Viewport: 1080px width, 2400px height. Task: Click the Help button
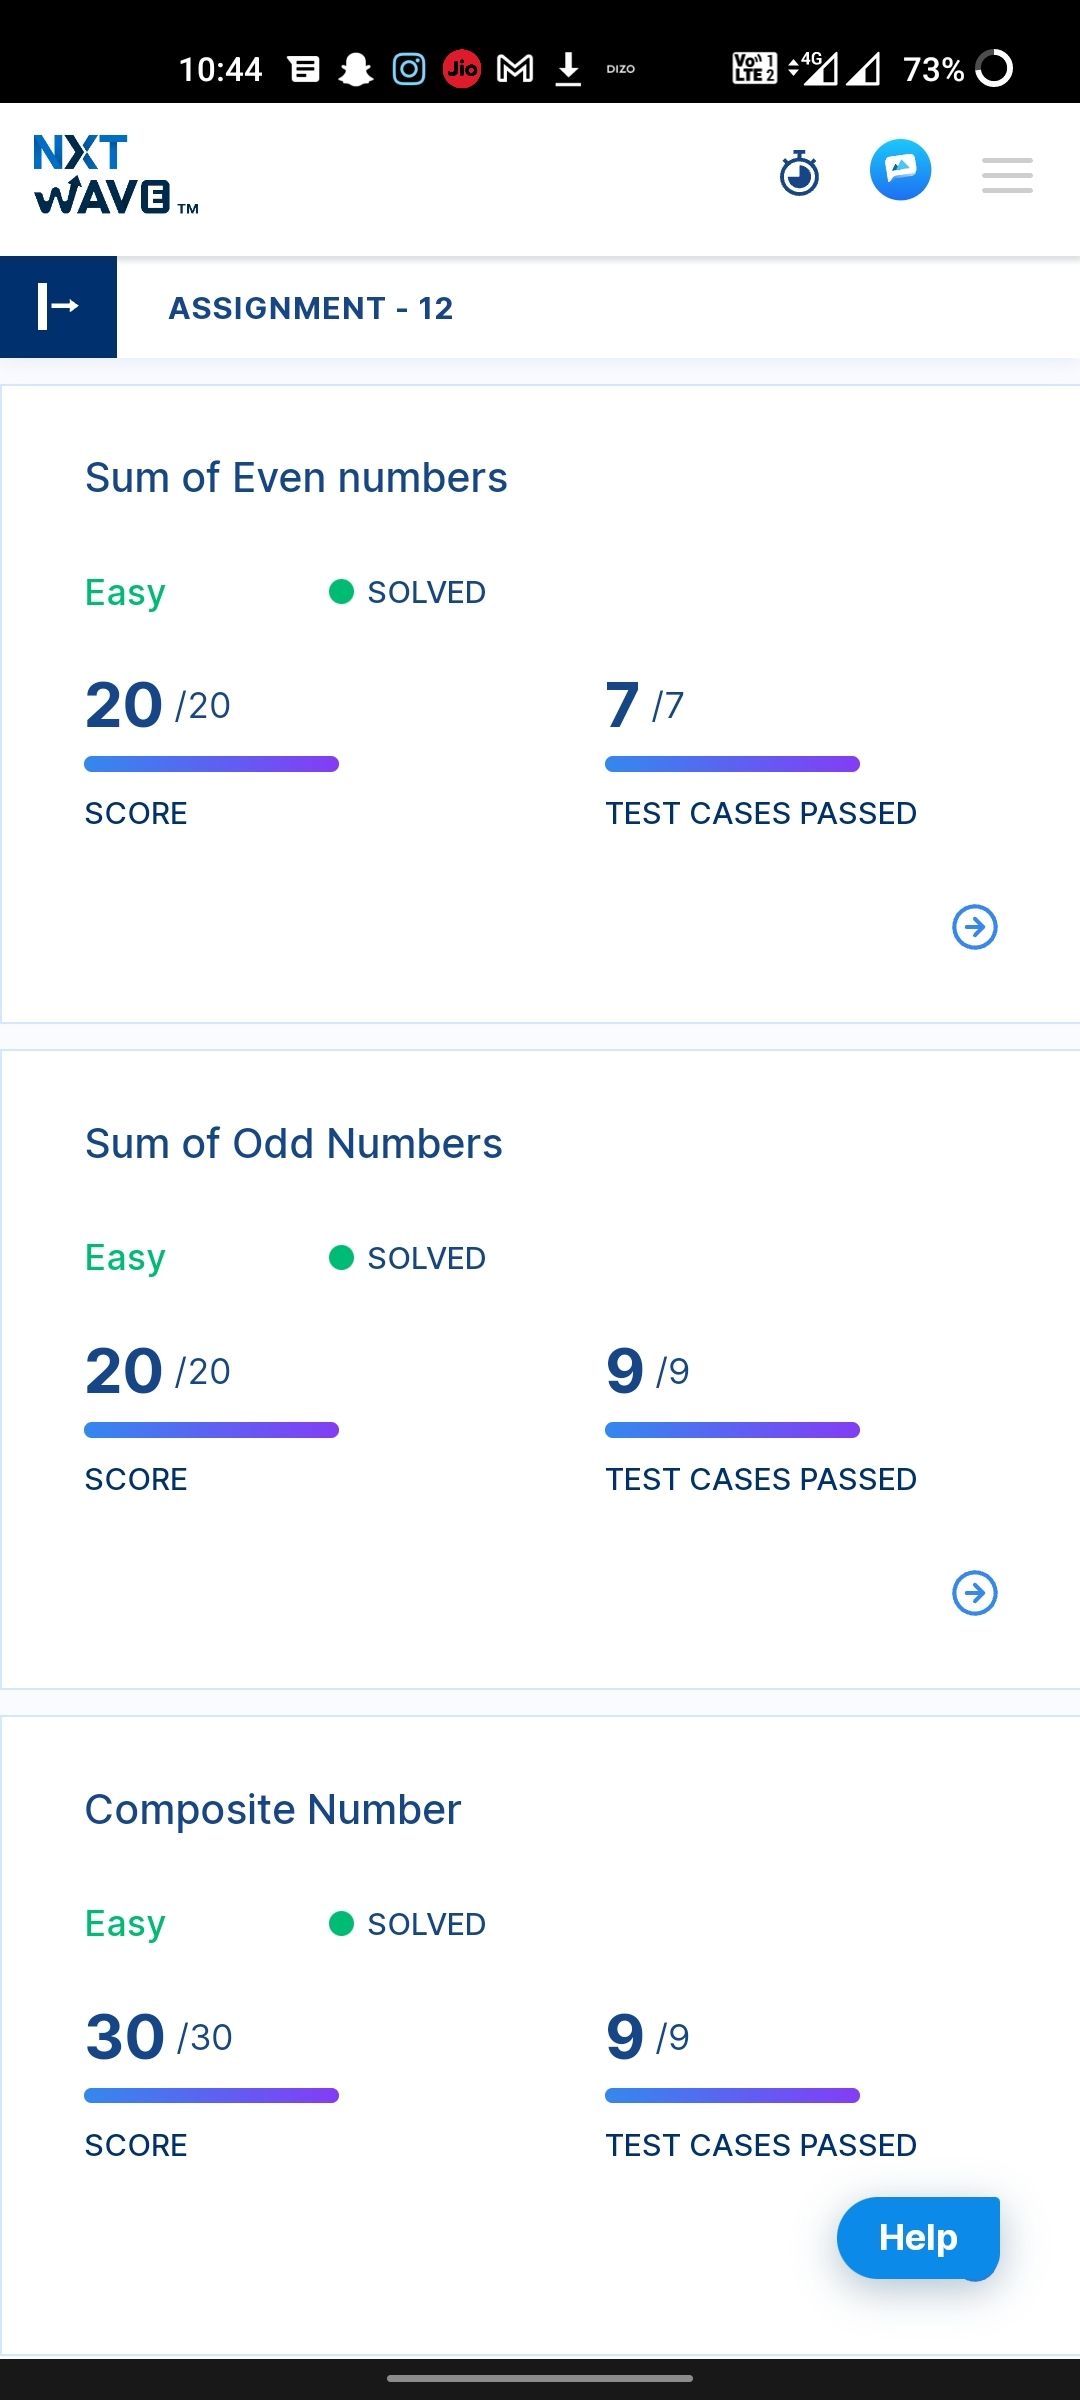[x=918, y=2238]
